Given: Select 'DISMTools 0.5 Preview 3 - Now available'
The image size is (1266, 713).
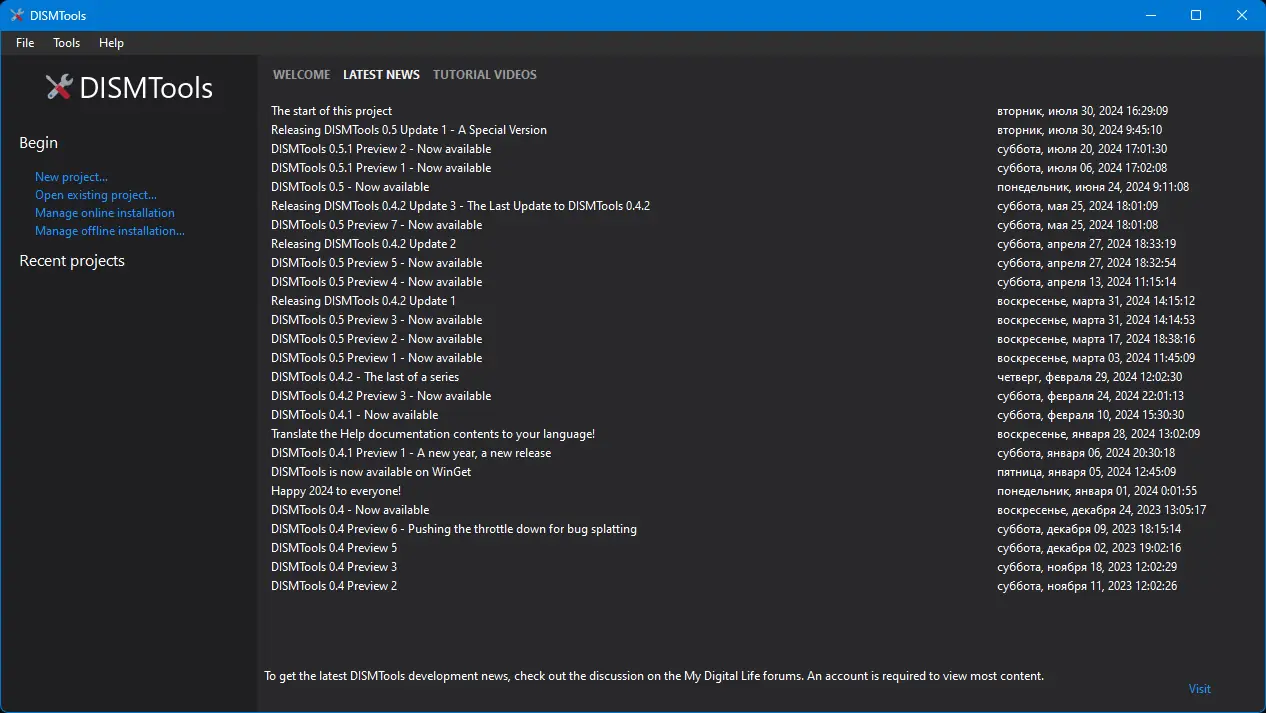Looking at the screenshot, I should click(377, 320).
